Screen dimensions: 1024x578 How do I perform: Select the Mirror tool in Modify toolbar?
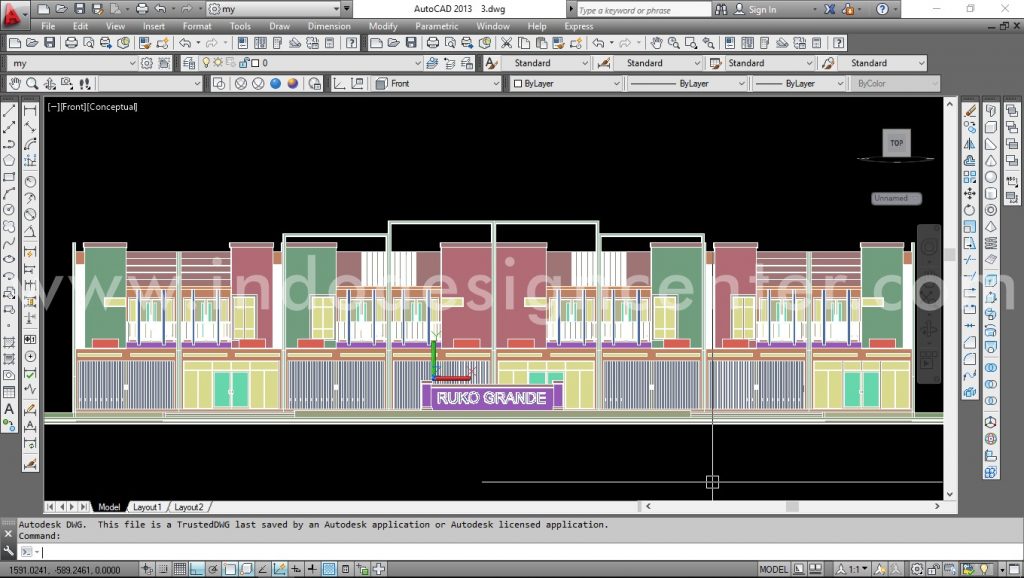coord(970,144)
